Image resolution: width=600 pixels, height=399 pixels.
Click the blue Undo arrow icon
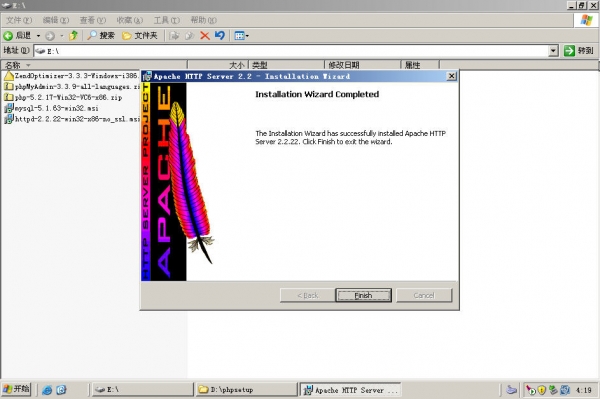click(220, 36)
